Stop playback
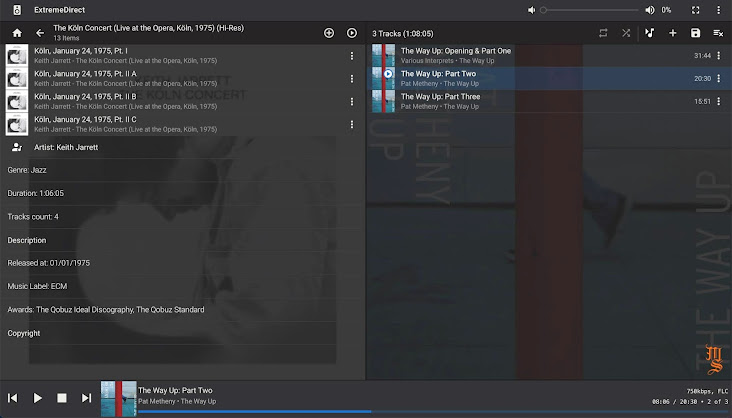 click(62, 398)
